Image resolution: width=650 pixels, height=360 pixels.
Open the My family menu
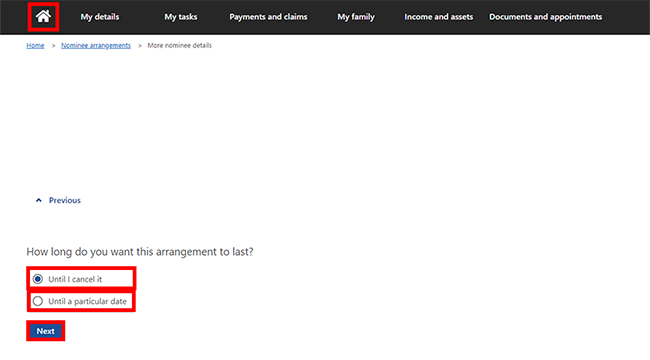tap(356, 17)
